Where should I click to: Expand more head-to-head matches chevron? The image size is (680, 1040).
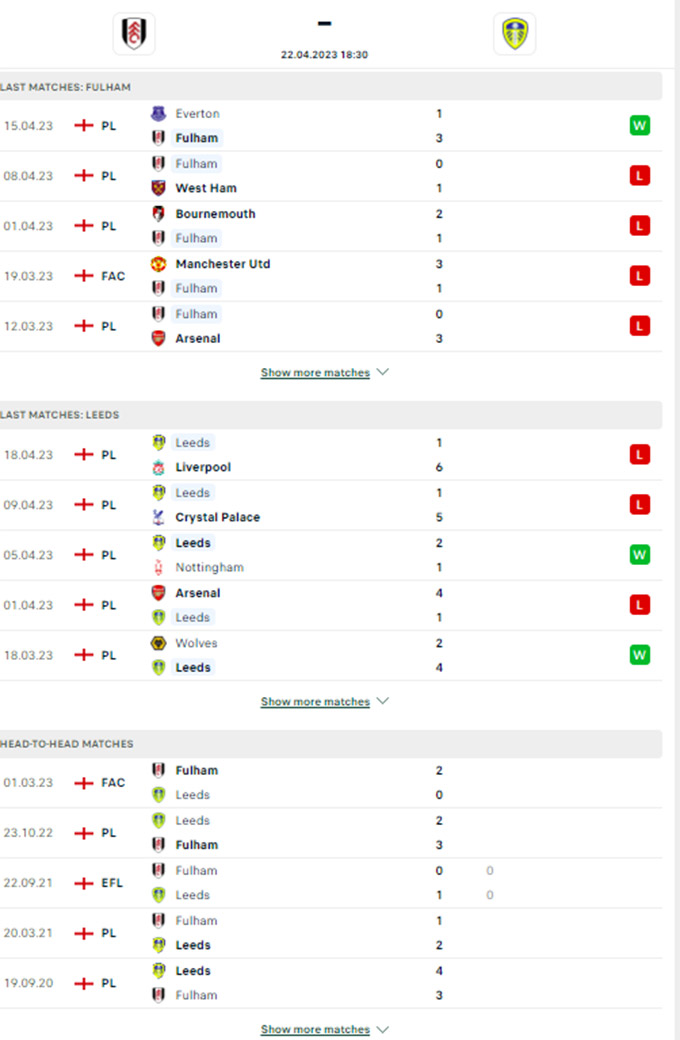click(383, 1029)
